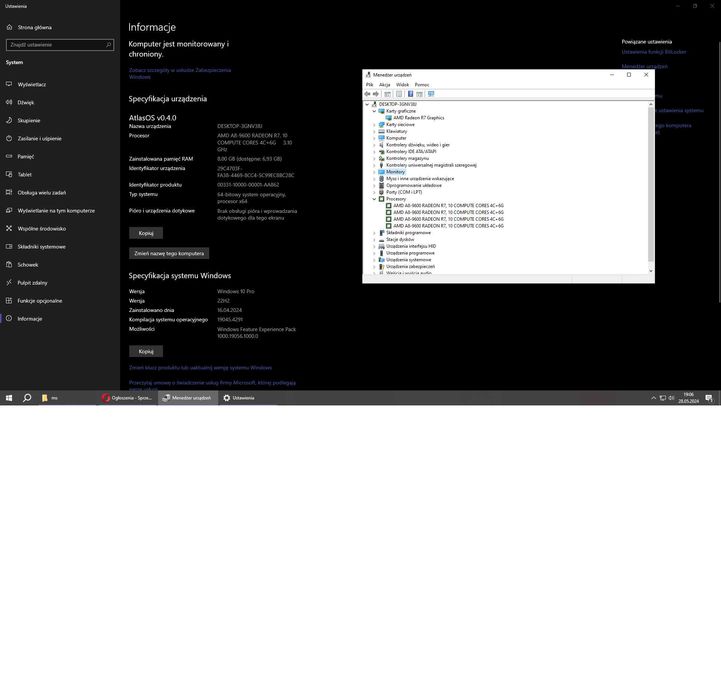Open the Plik menu in Device Manager
This screenshot has width=721, height=699.
point(369,85)
